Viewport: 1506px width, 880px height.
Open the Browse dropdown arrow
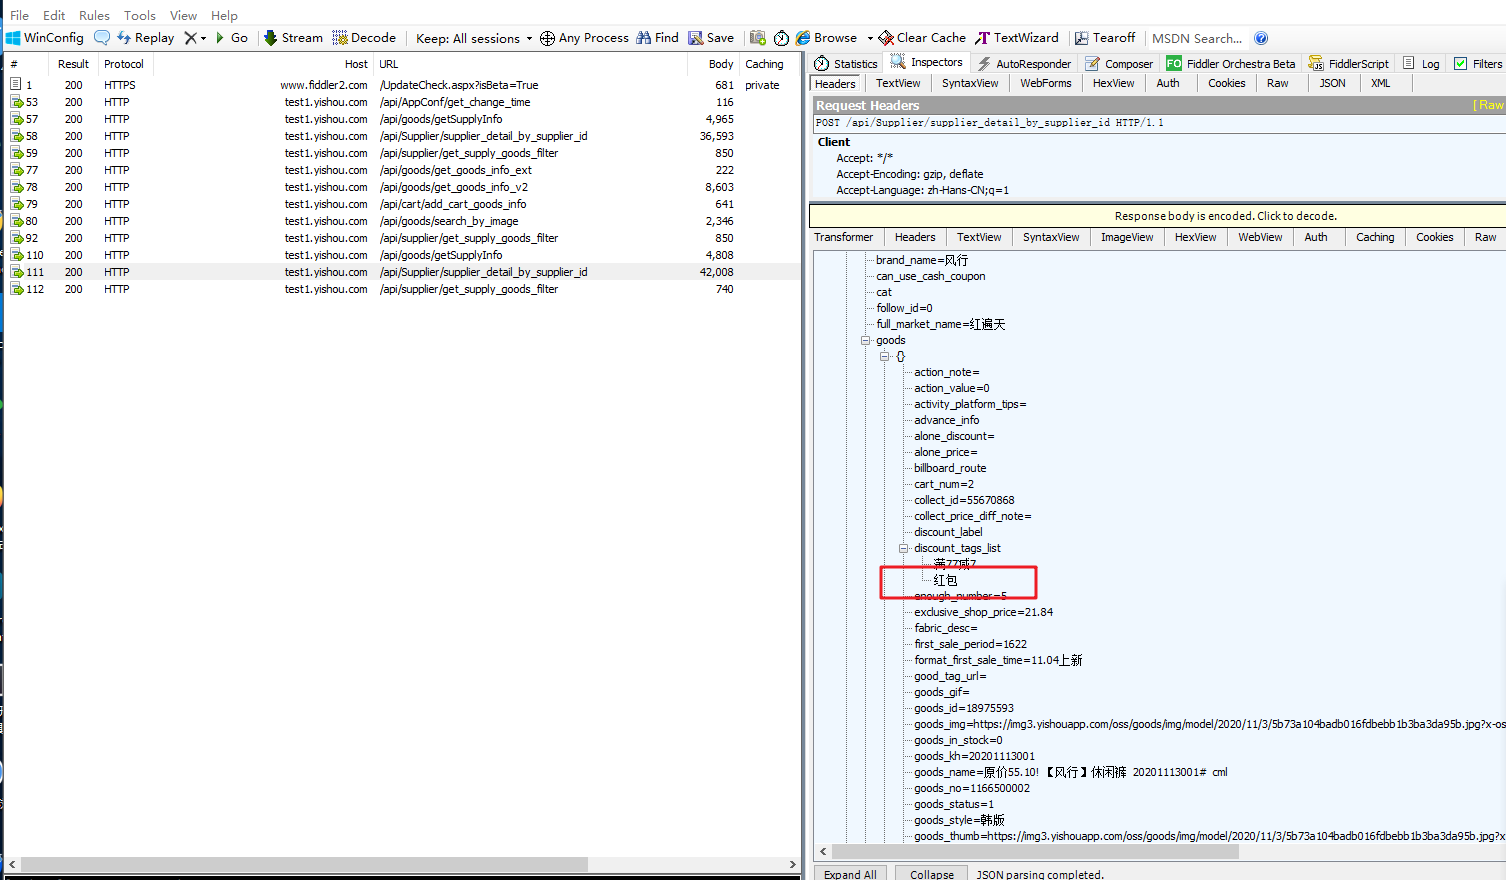tap(870, 39)
